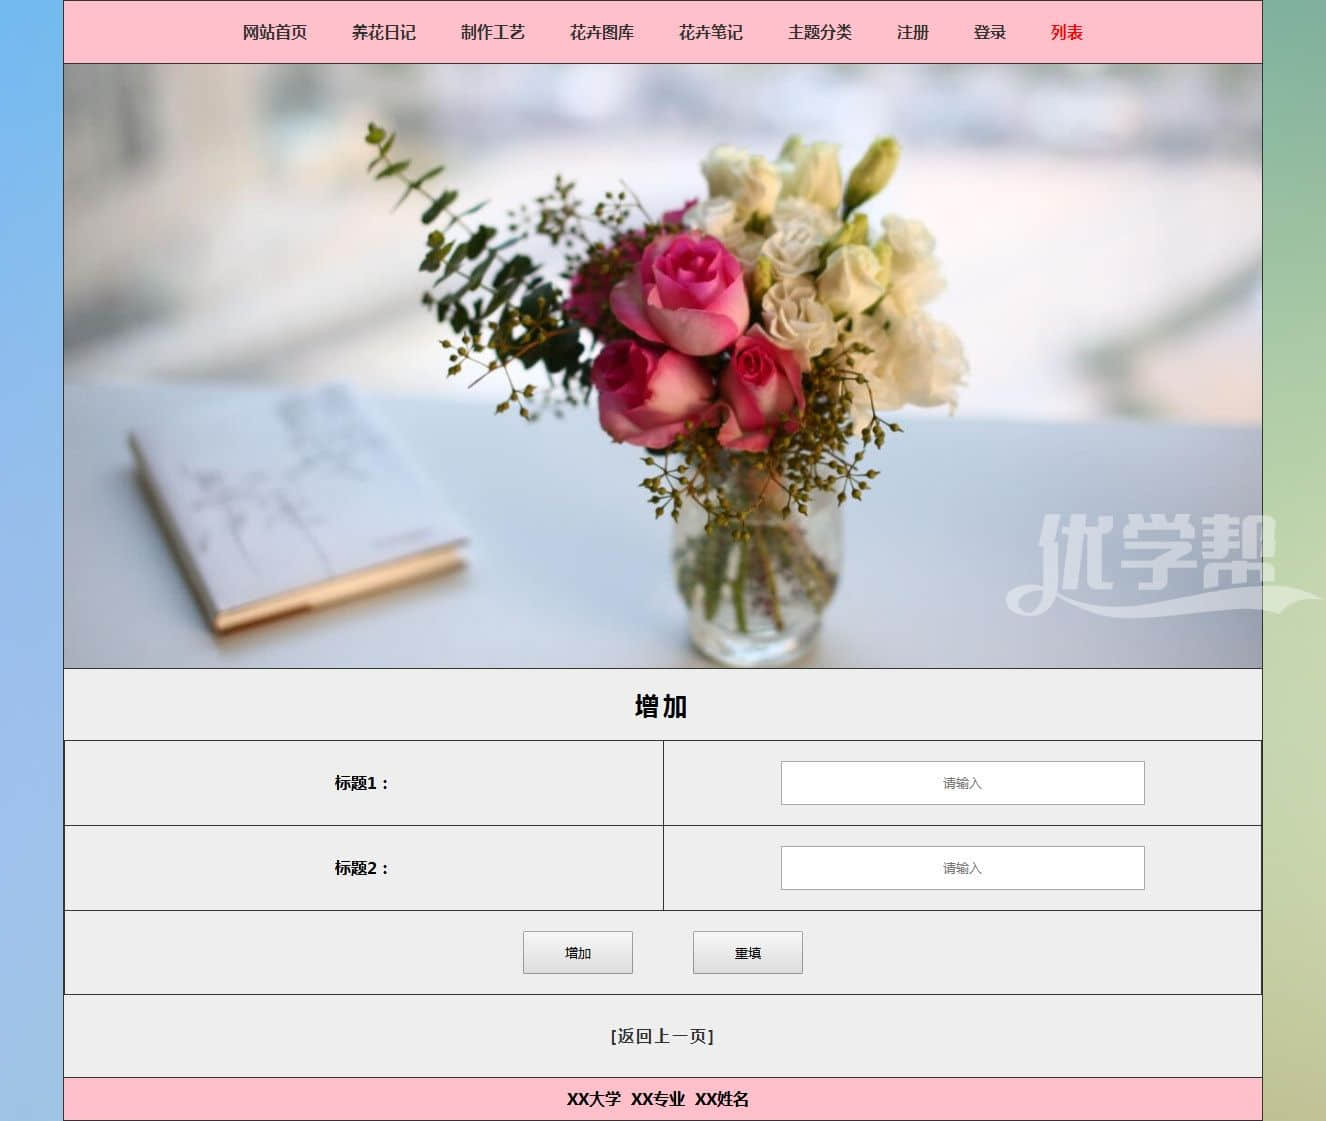Click the footer text XX大学 XX专业 XX姓名
1326x1121 pixels.
click(658, 1099)
